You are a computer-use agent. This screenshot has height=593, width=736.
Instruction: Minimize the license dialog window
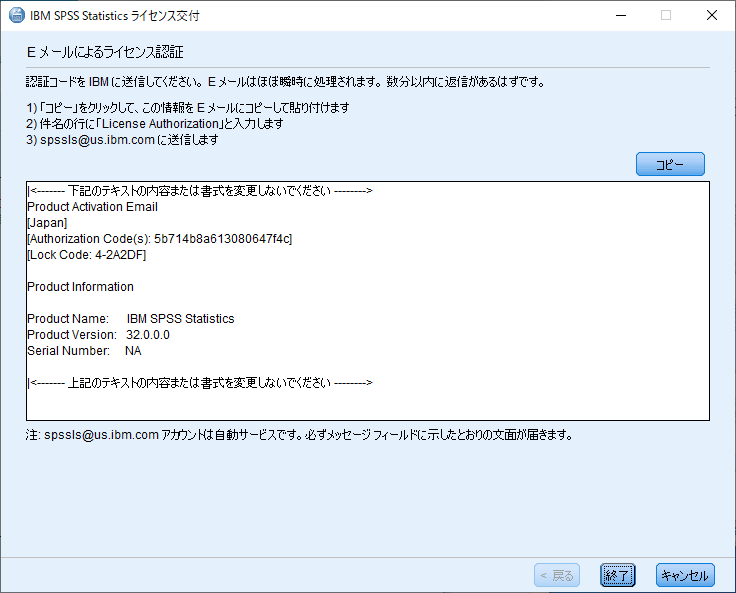click(621, 15)
